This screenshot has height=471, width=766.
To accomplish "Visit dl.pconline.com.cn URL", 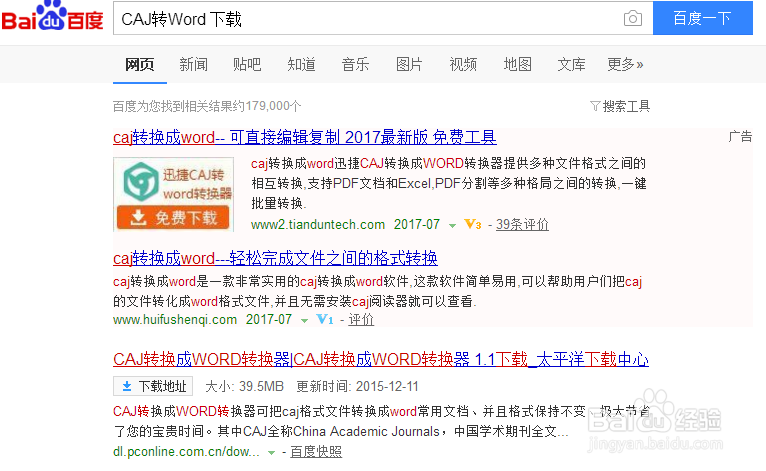I will (x=186, y=451).
